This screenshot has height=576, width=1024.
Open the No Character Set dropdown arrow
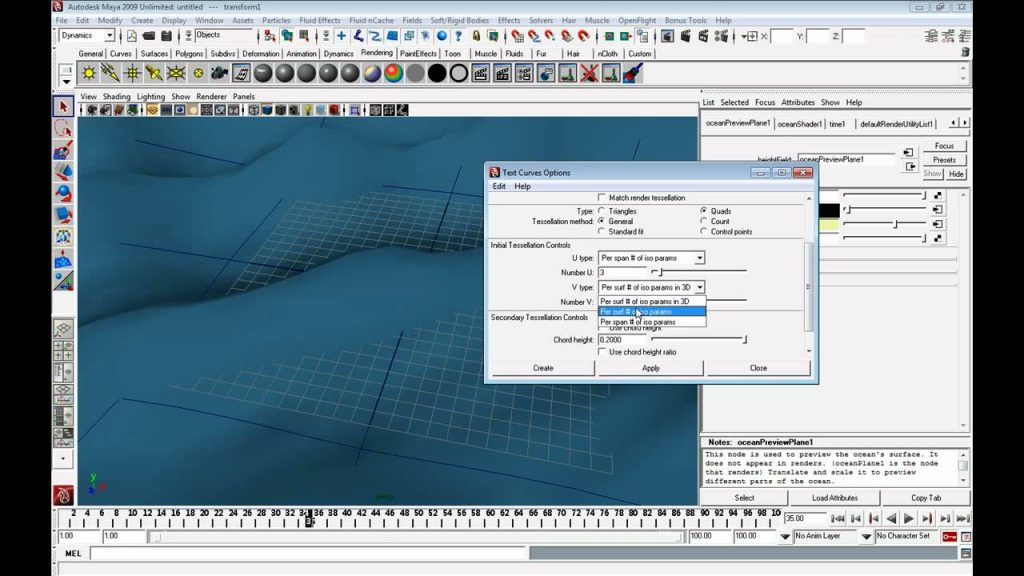(x=866, y=537)
